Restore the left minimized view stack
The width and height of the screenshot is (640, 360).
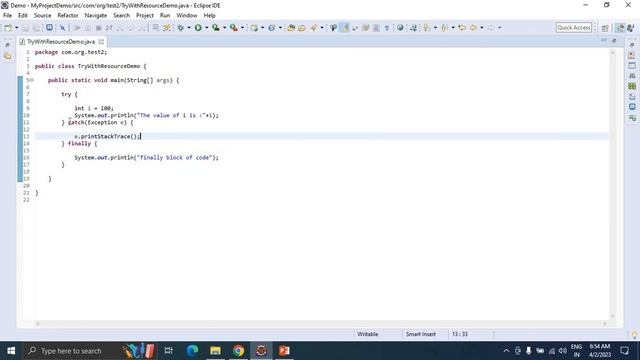(7, 45)
